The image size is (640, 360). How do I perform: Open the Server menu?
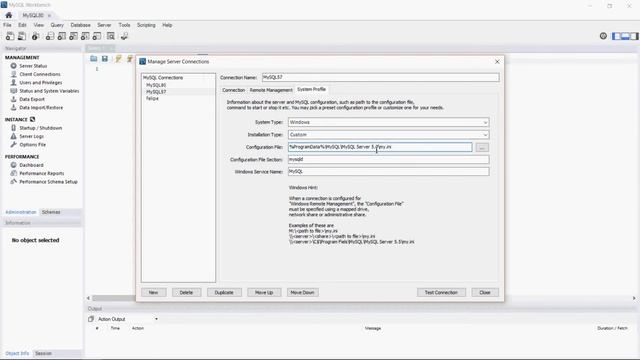(x=104, y=25)
